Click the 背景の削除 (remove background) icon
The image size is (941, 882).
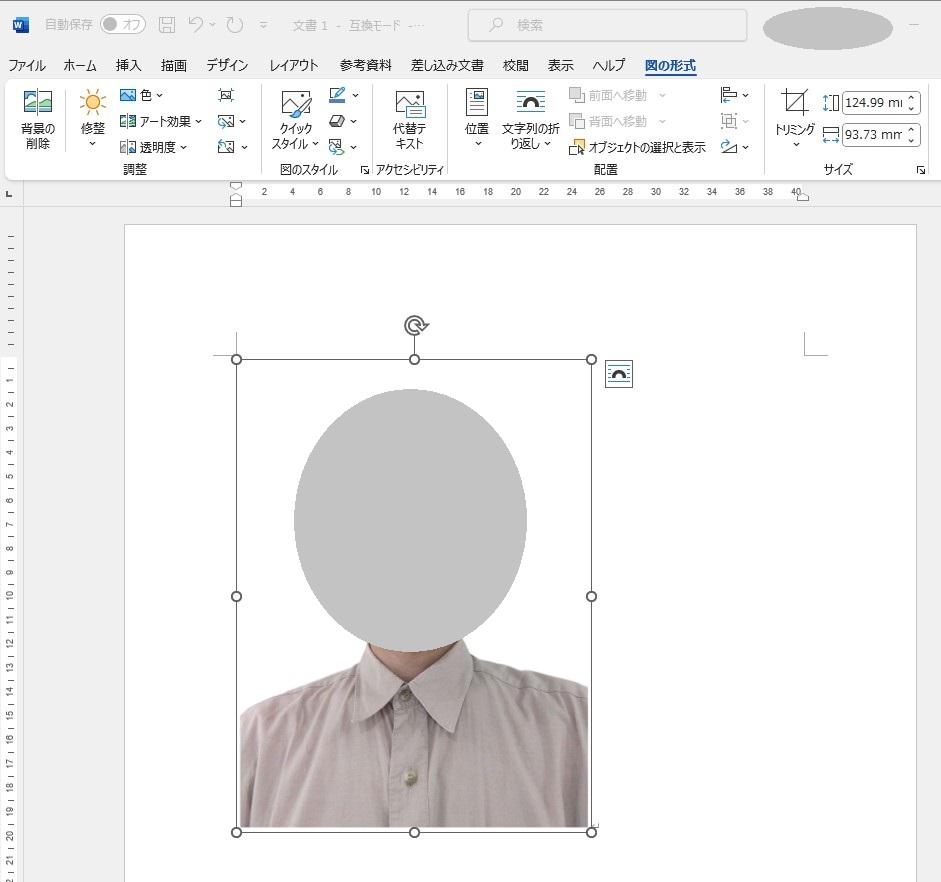38,102
